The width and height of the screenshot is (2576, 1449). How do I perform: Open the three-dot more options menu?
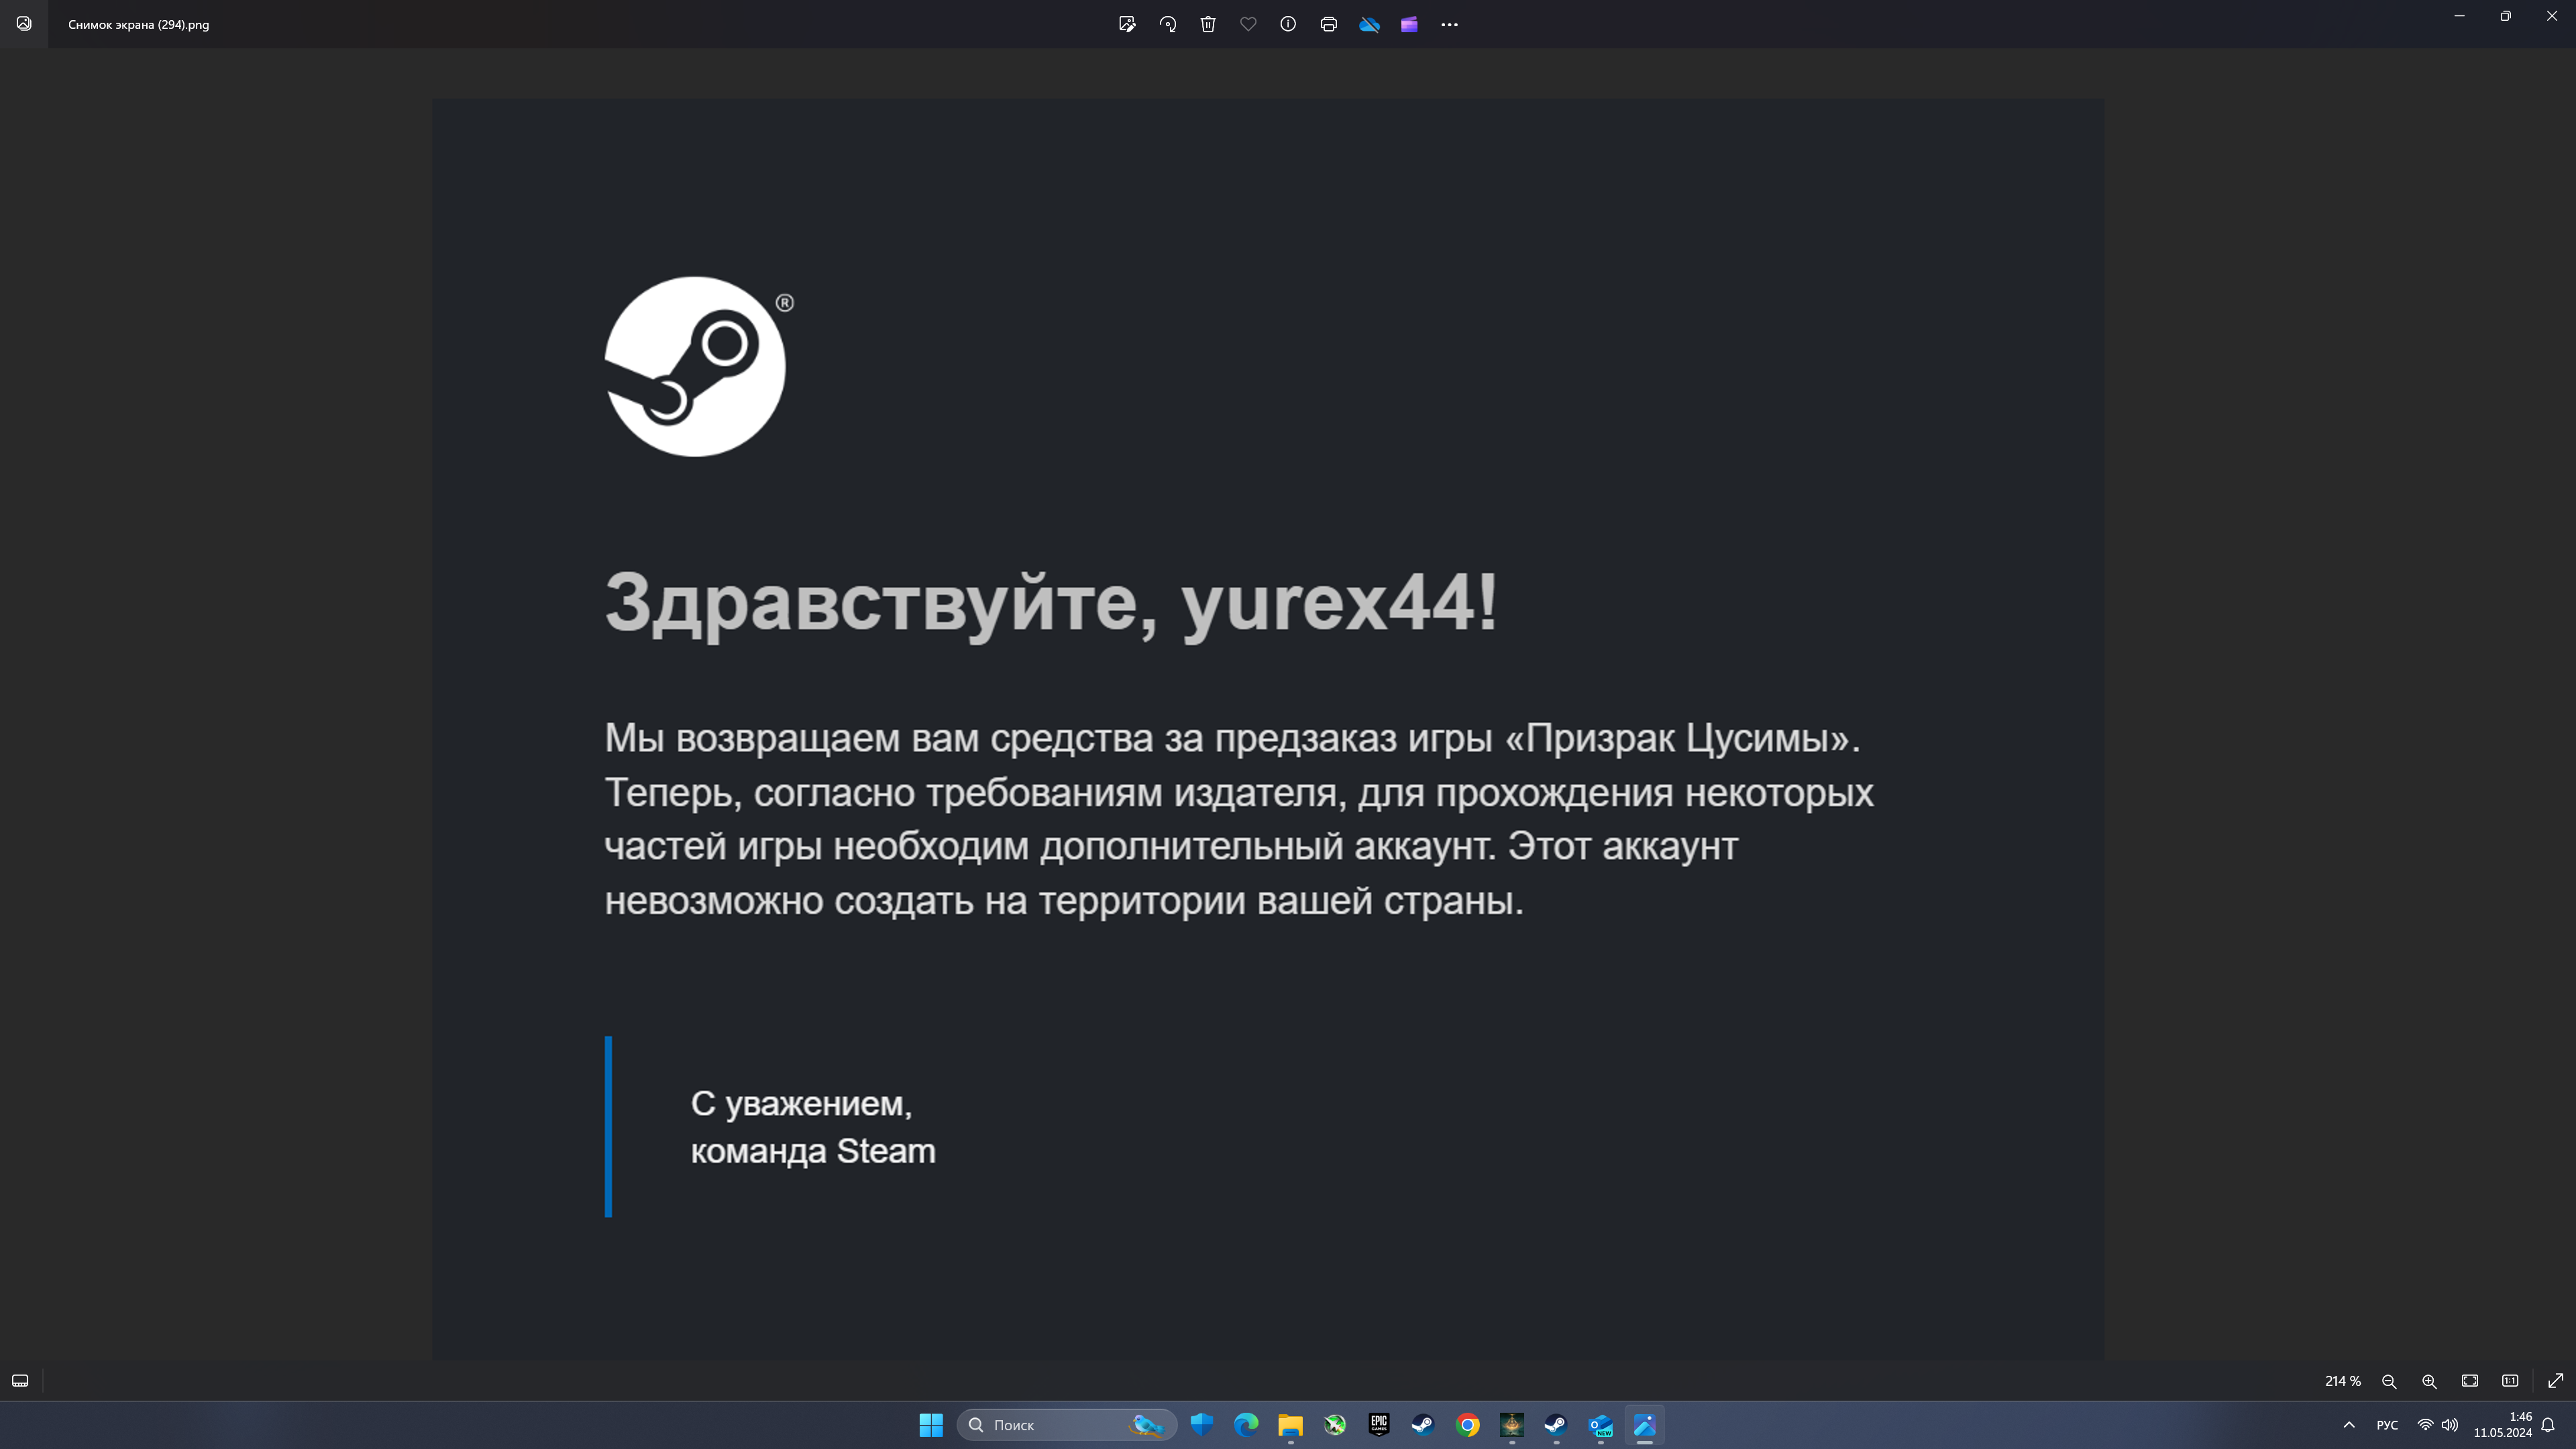pyautogui.click(x=1450, y=24)
